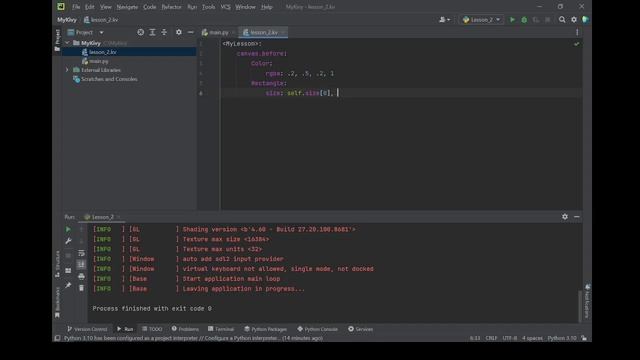Image resolution: width=640 pixels, height=360 pixels.
Task: Click wrench icon in Run panel
Action: tap(68, 241)
